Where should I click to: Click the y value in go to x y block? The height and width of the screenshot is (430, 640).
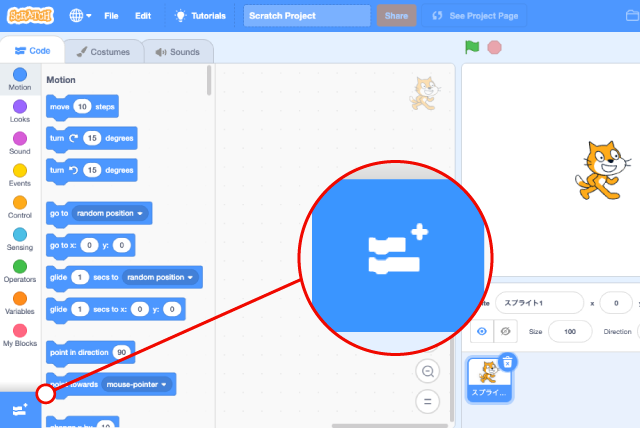point(122,245)
